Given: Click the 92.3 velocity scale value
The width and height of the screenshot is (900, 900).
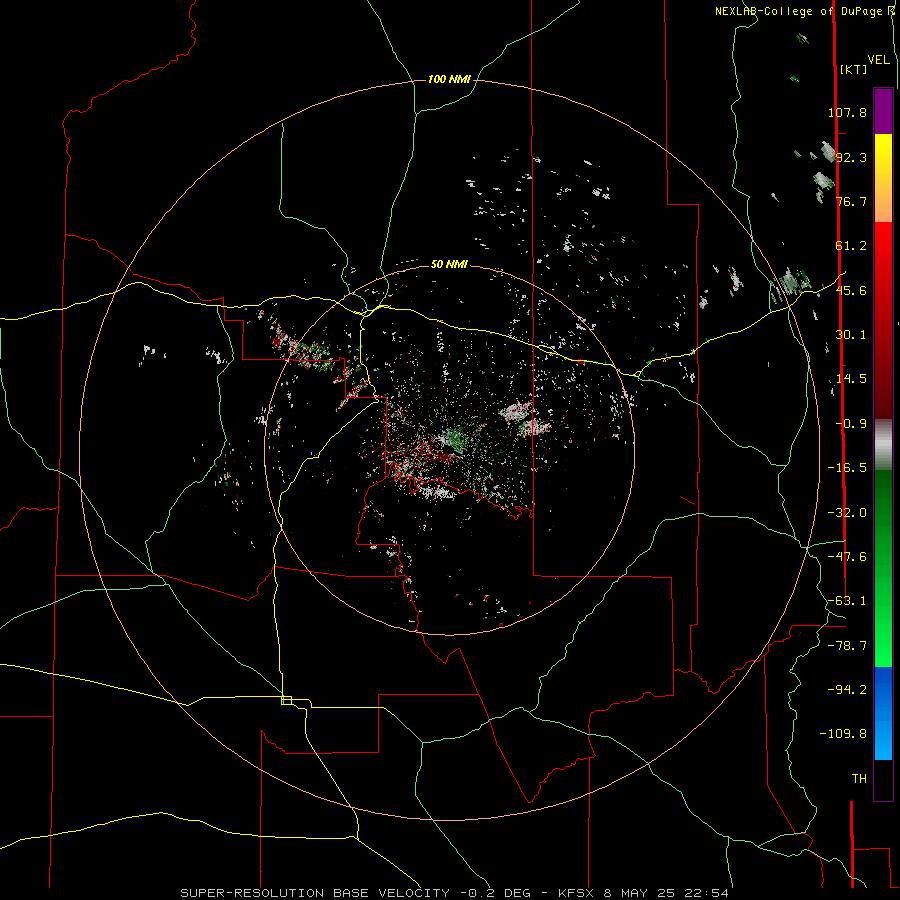Looking at the screenshot, I should pos(851,157).
